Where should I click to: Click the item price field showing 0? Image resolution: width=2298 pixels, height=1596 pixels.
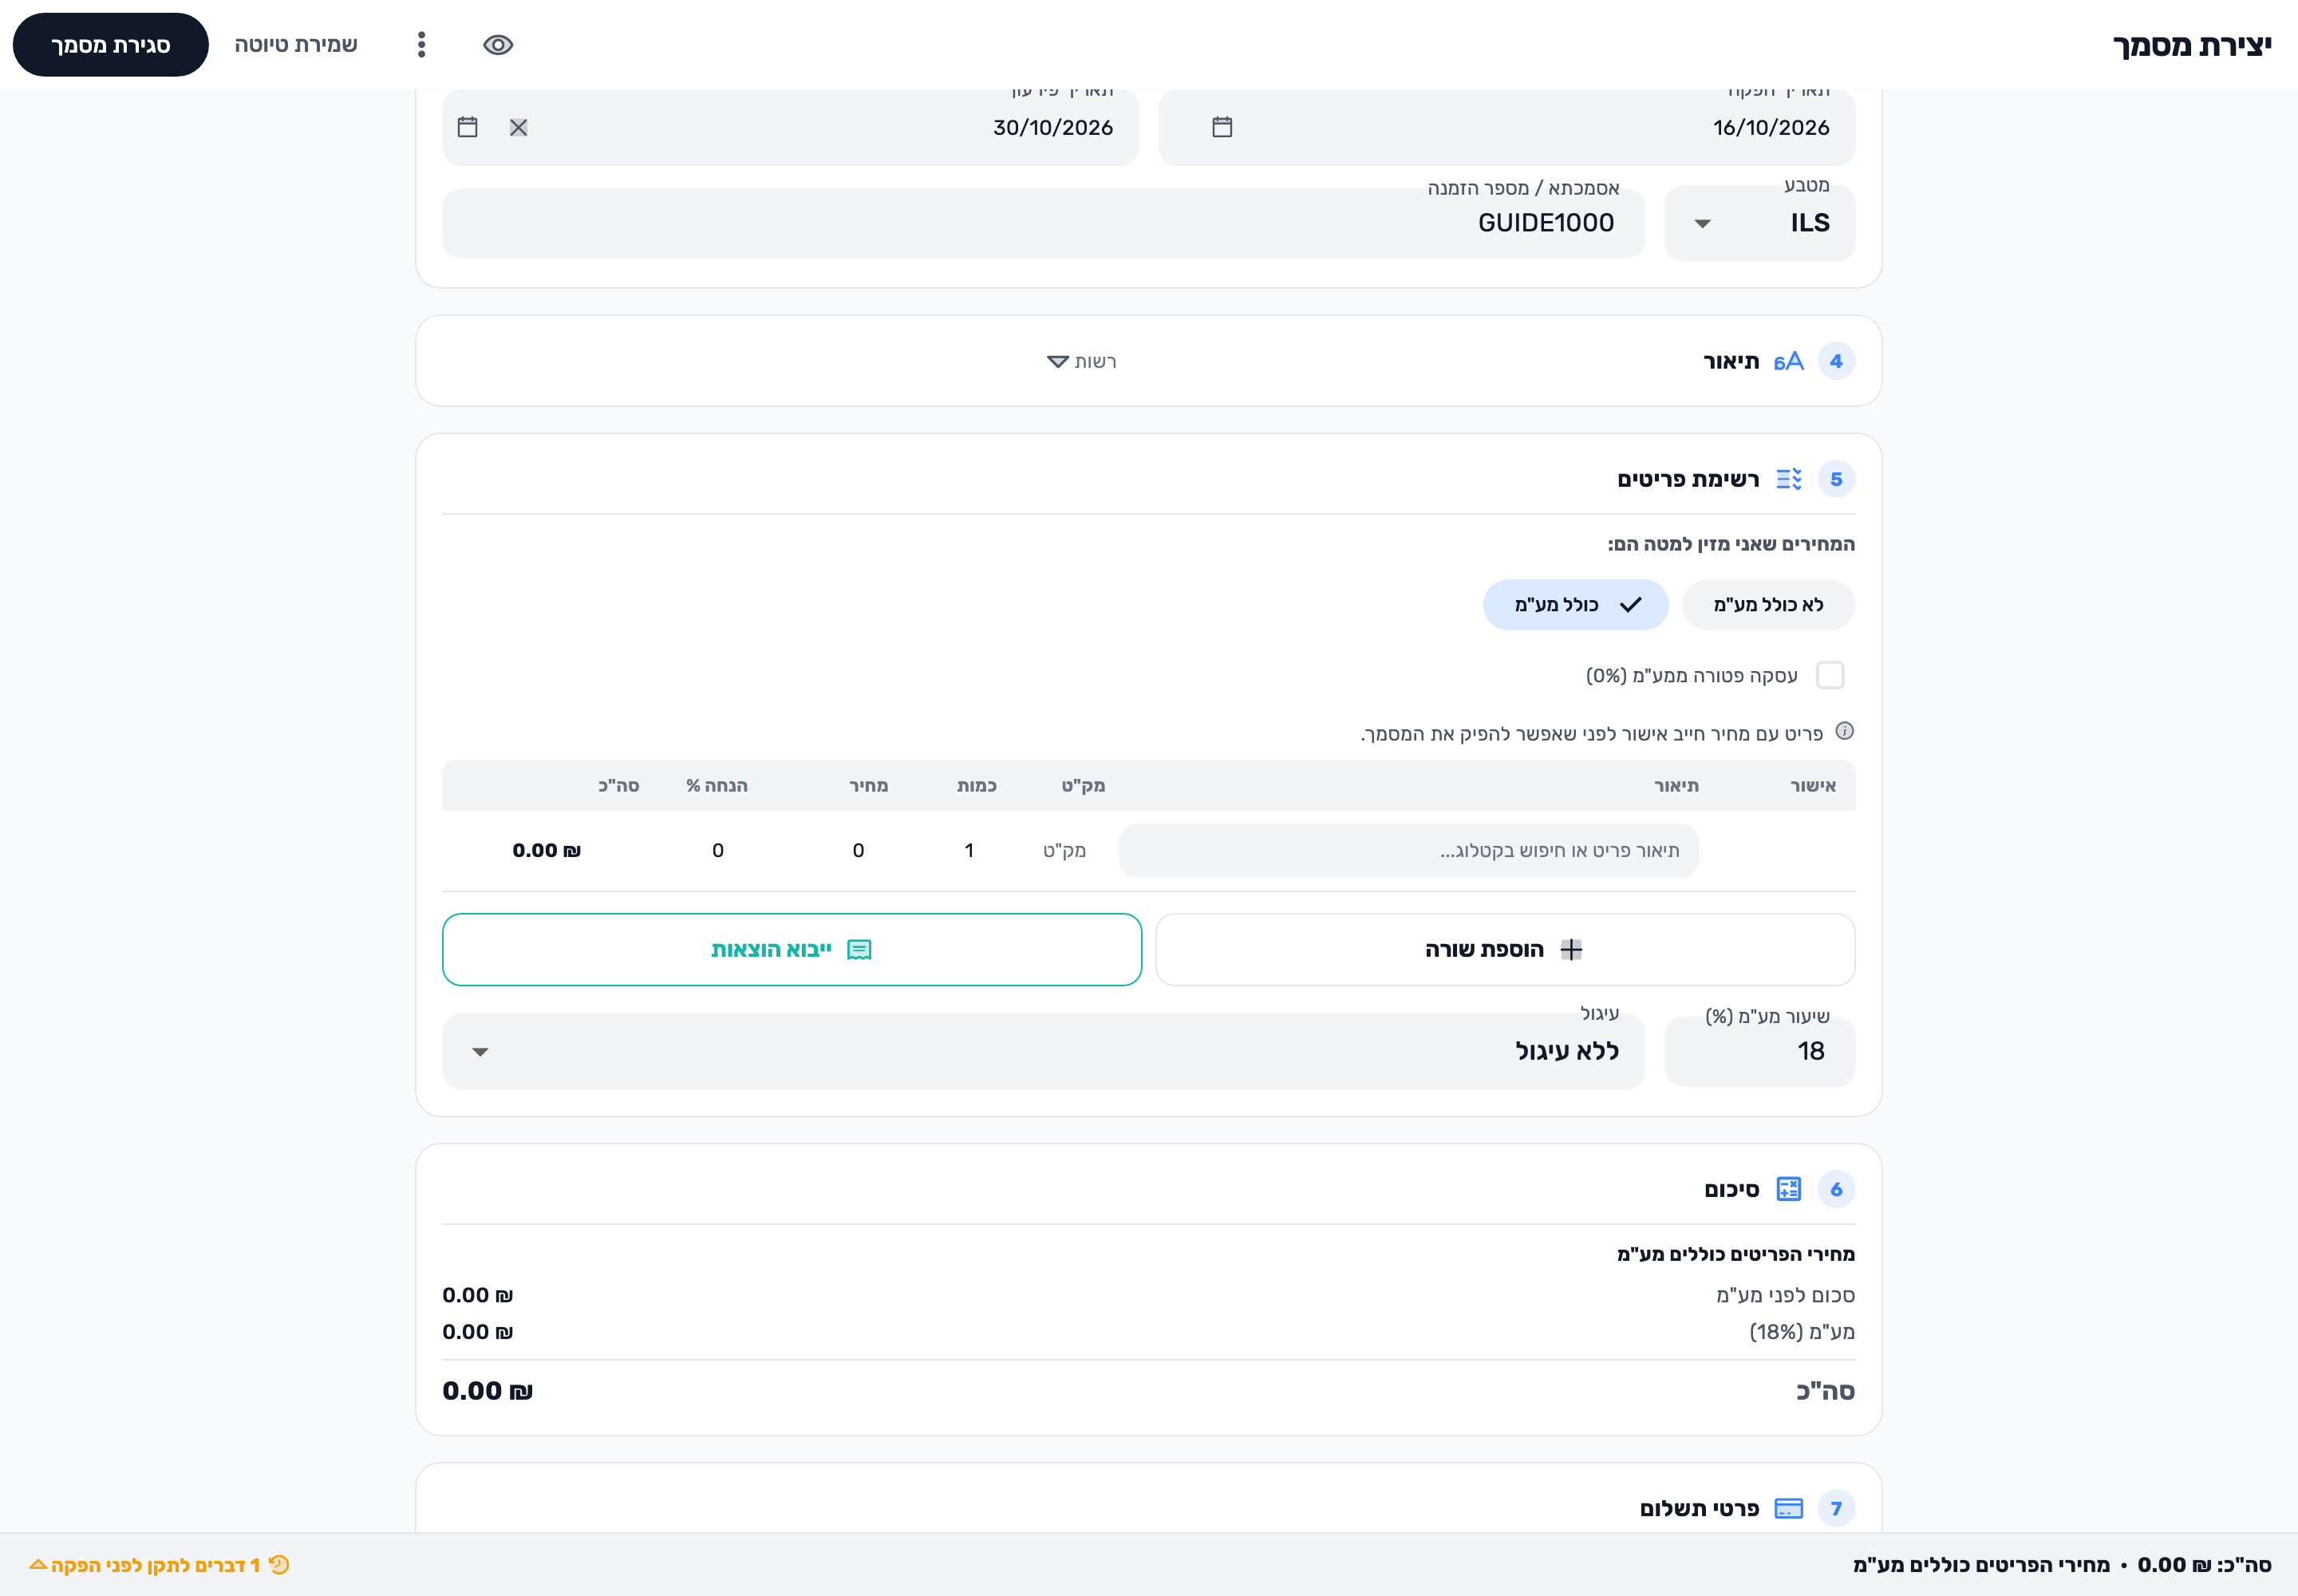tap(858, 850)
